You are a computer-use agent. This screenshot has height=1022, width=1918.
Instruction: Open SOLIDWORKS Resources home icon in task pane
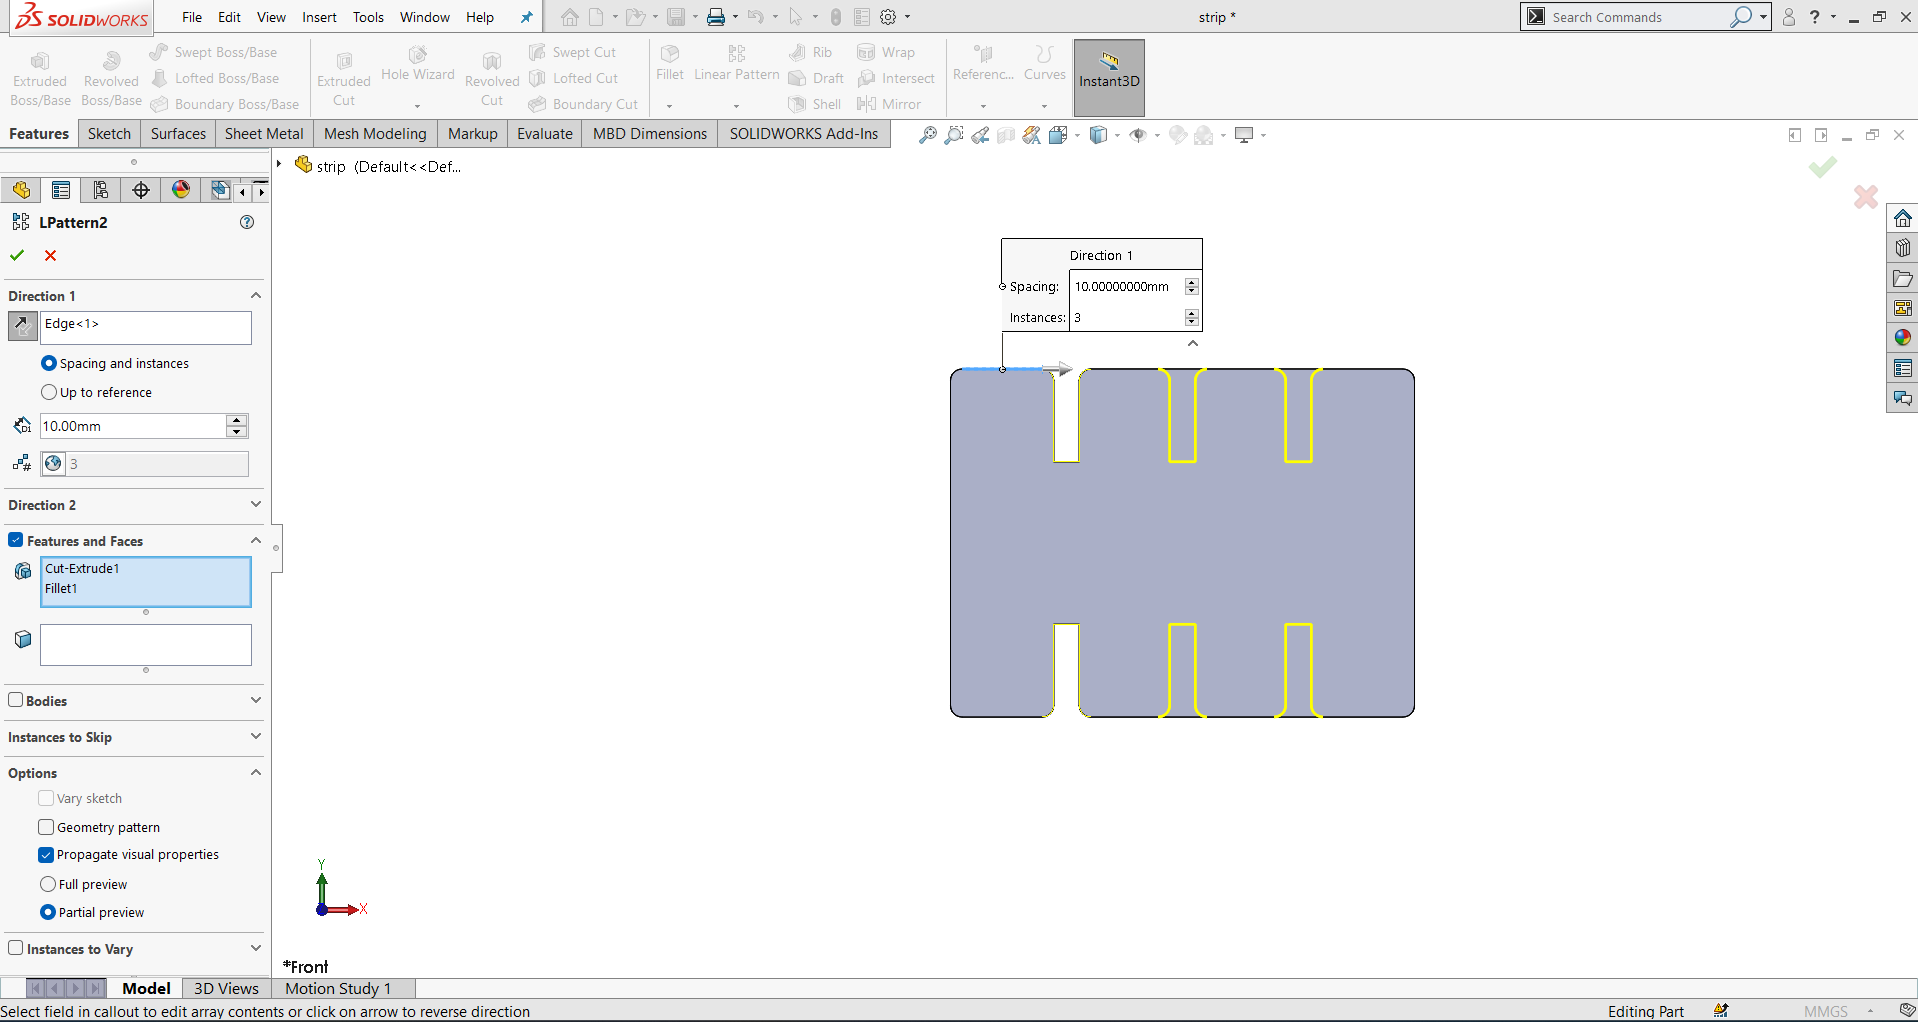(1902, 219)
